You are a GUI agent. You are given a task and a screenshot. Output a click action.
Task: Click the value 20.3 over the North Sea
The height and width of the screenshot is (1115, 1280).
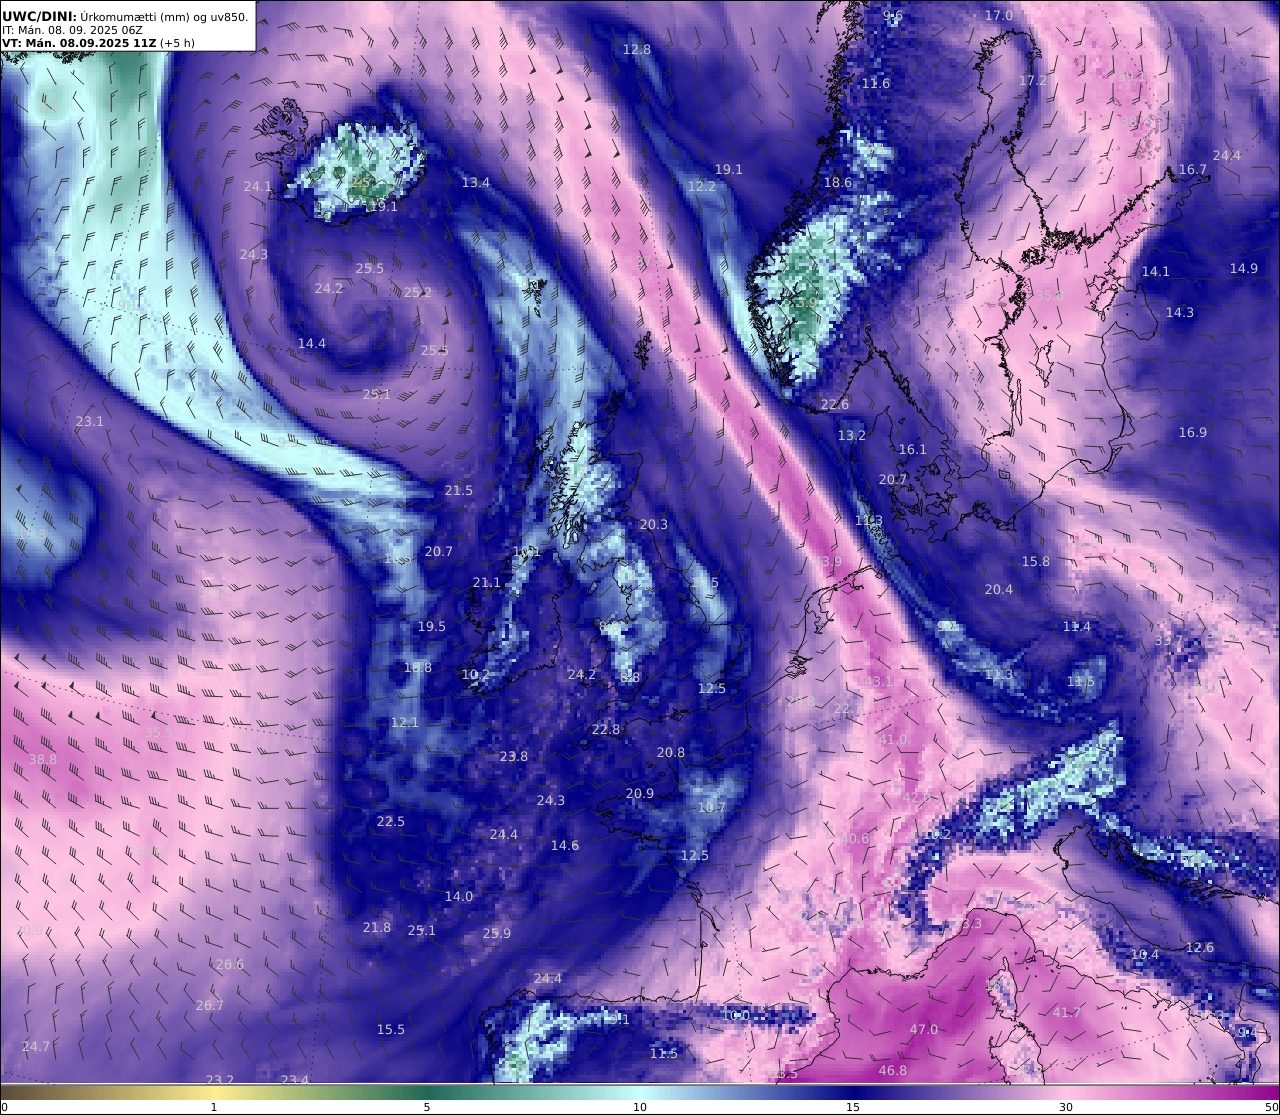[654, 524]
